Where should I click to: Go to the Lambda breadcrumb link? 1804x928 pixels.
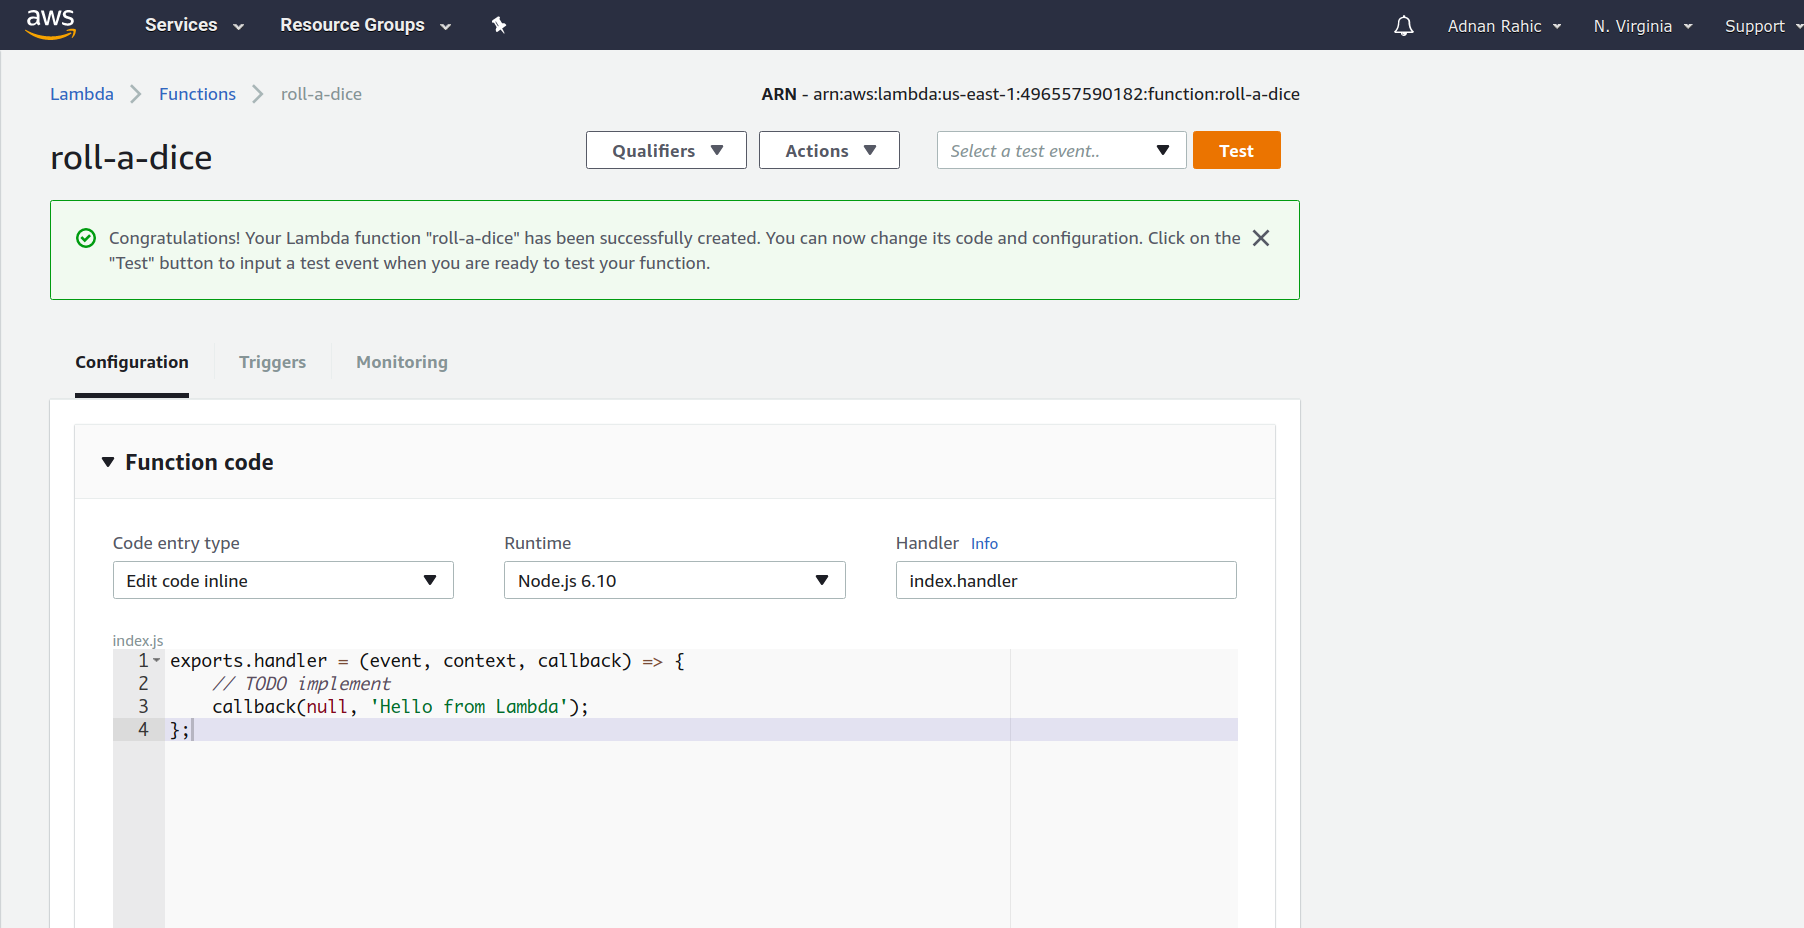[82, 94]
